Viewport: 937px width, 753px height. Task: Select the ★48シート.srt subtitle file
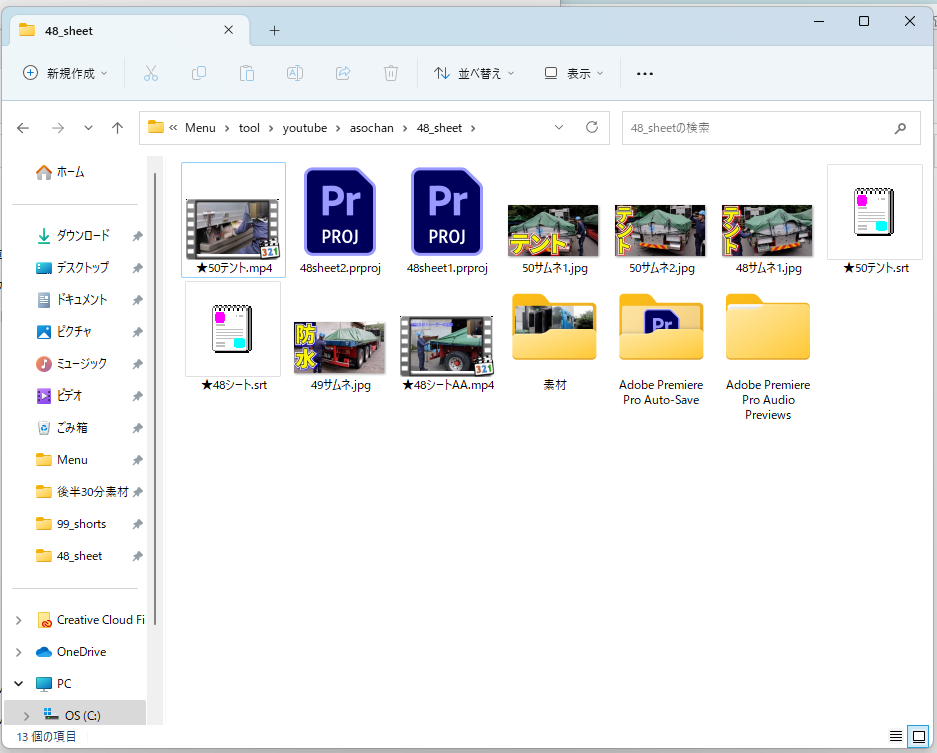234,337
